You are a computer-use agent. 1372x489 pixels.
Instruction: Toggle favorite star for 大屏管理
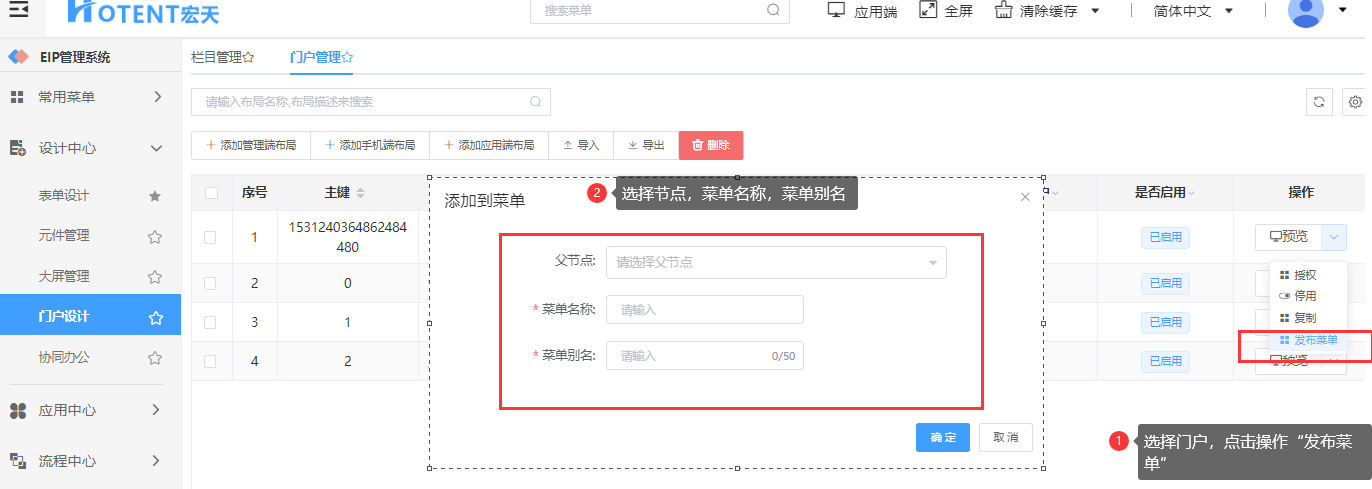tap(155, 277)
